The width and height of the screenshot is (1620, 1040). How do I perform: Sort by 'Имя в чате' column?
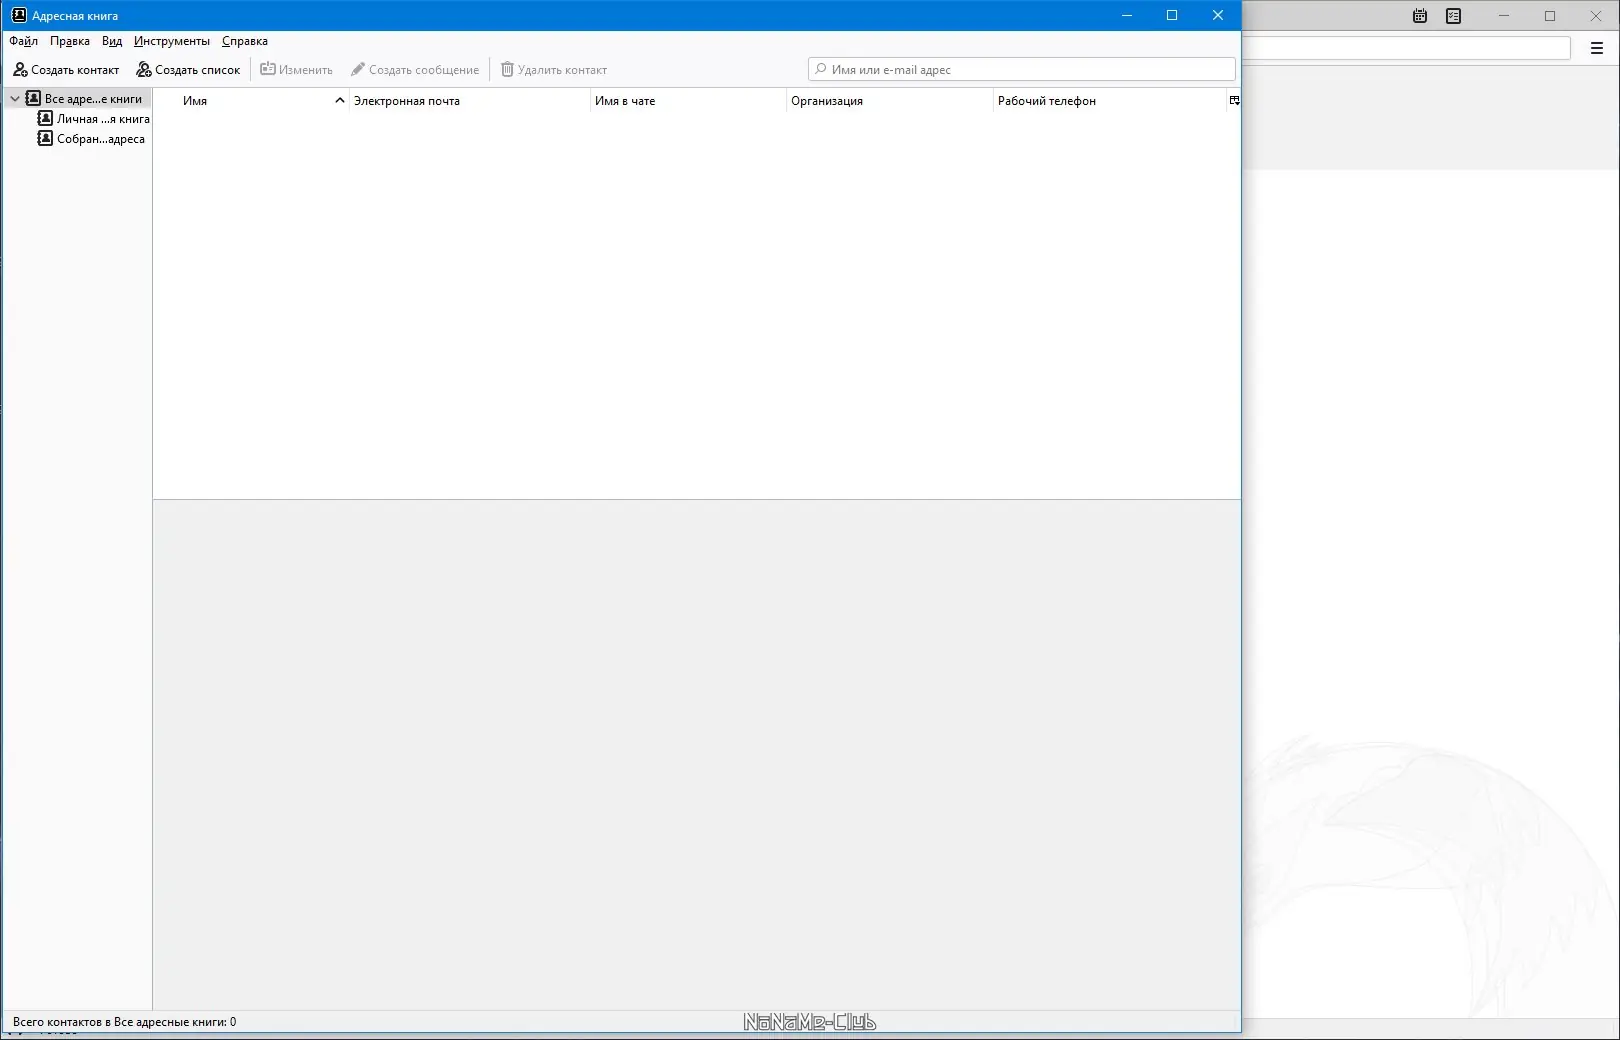click(x=688, y=100)
